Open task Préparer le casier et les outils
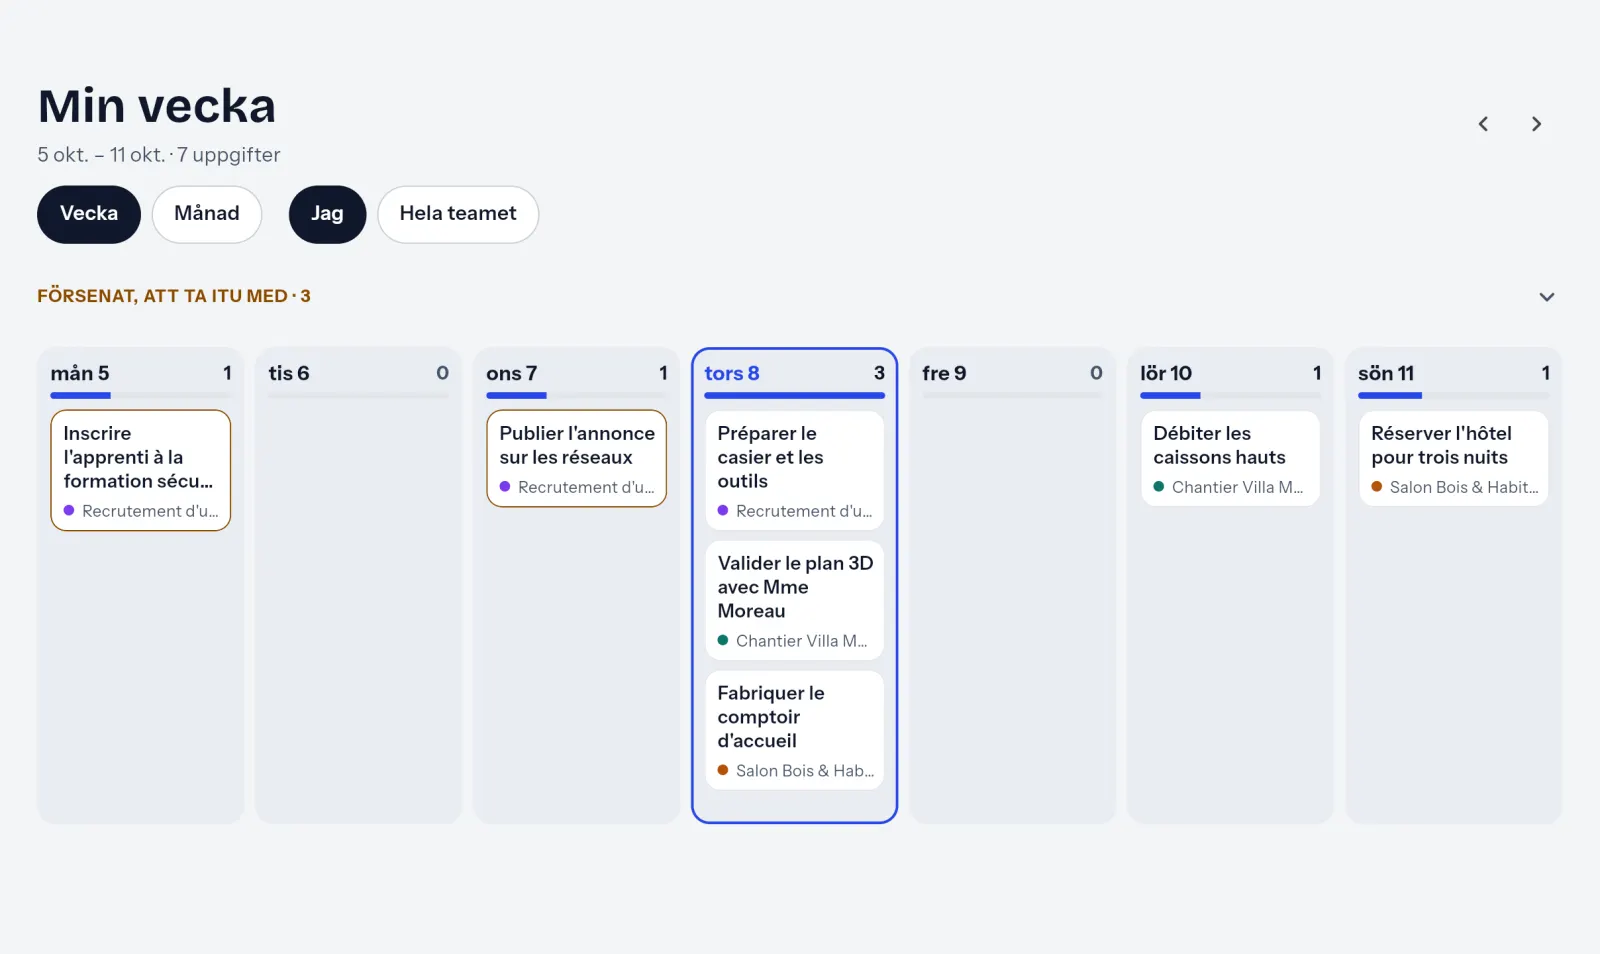1600x954 pixels. click(795, 470)
